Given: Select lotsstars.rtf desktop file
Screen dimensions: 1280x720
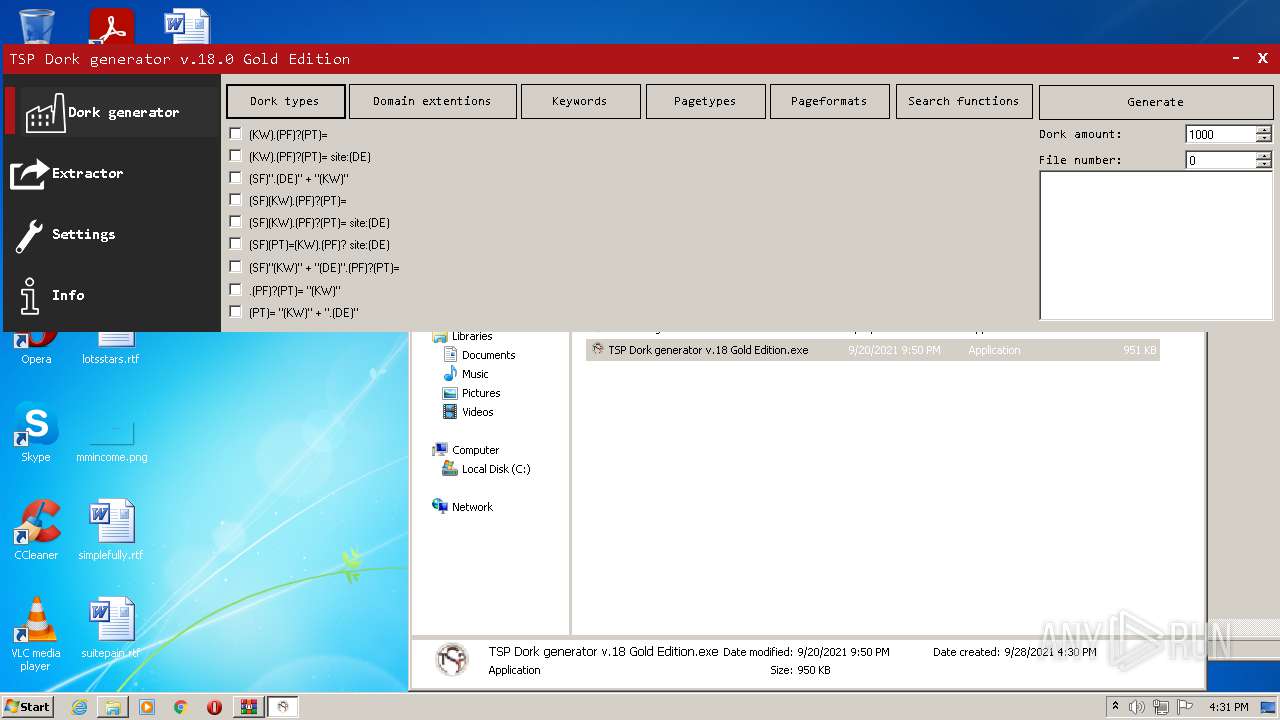Looking at the screenshot, I should pyautogui.click(x=111, y=348).
